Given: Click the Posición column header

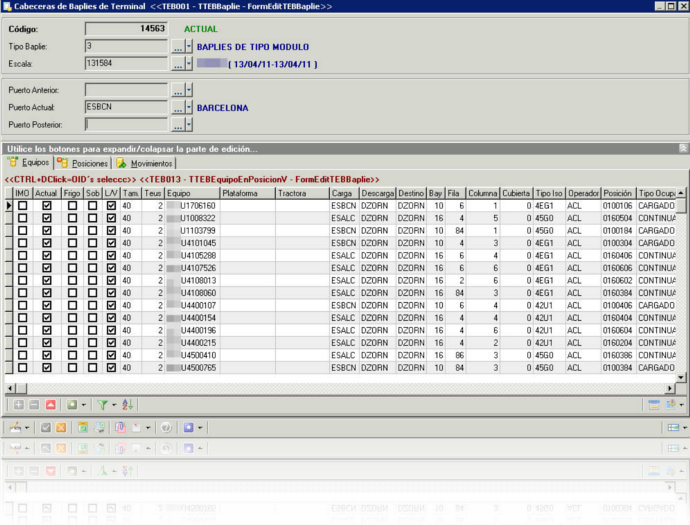Looking at the screenshot, I should (x=618, y=193).
